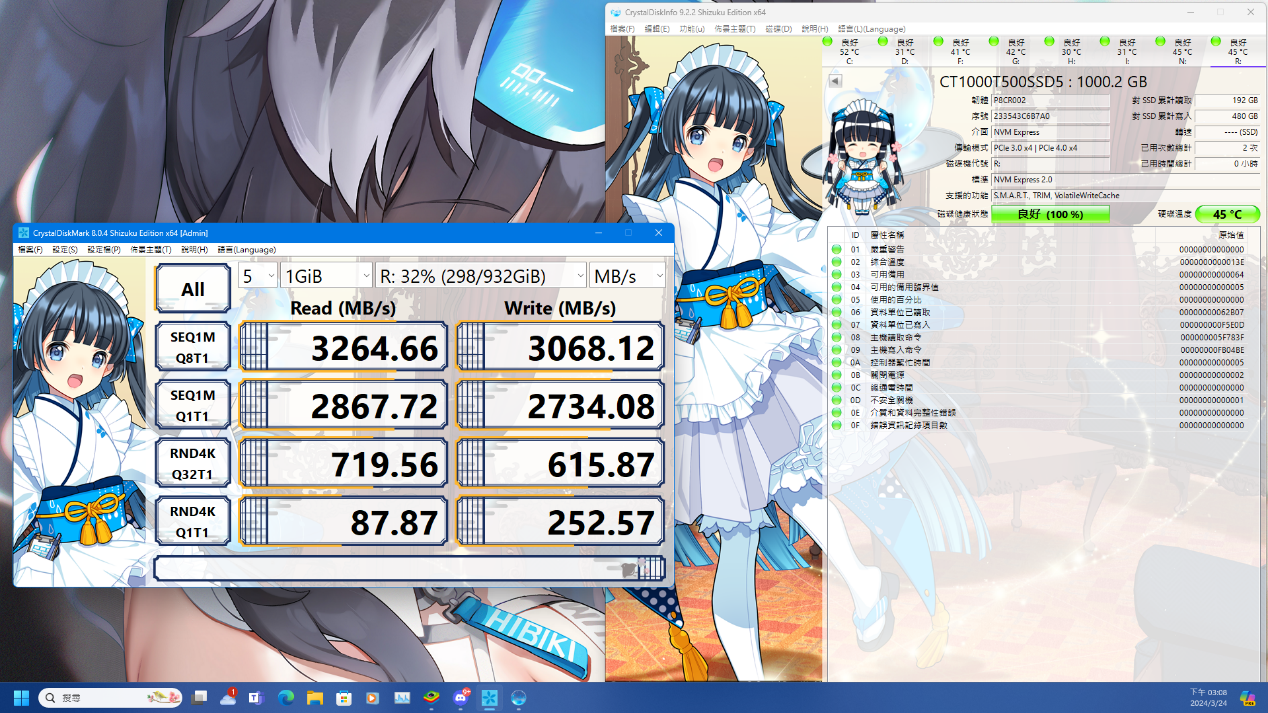This screenshot has height=713, width=1268.
Task: Click SEQ1M Q8T1 read result 3264.66
Action: [x=343, y=347]
